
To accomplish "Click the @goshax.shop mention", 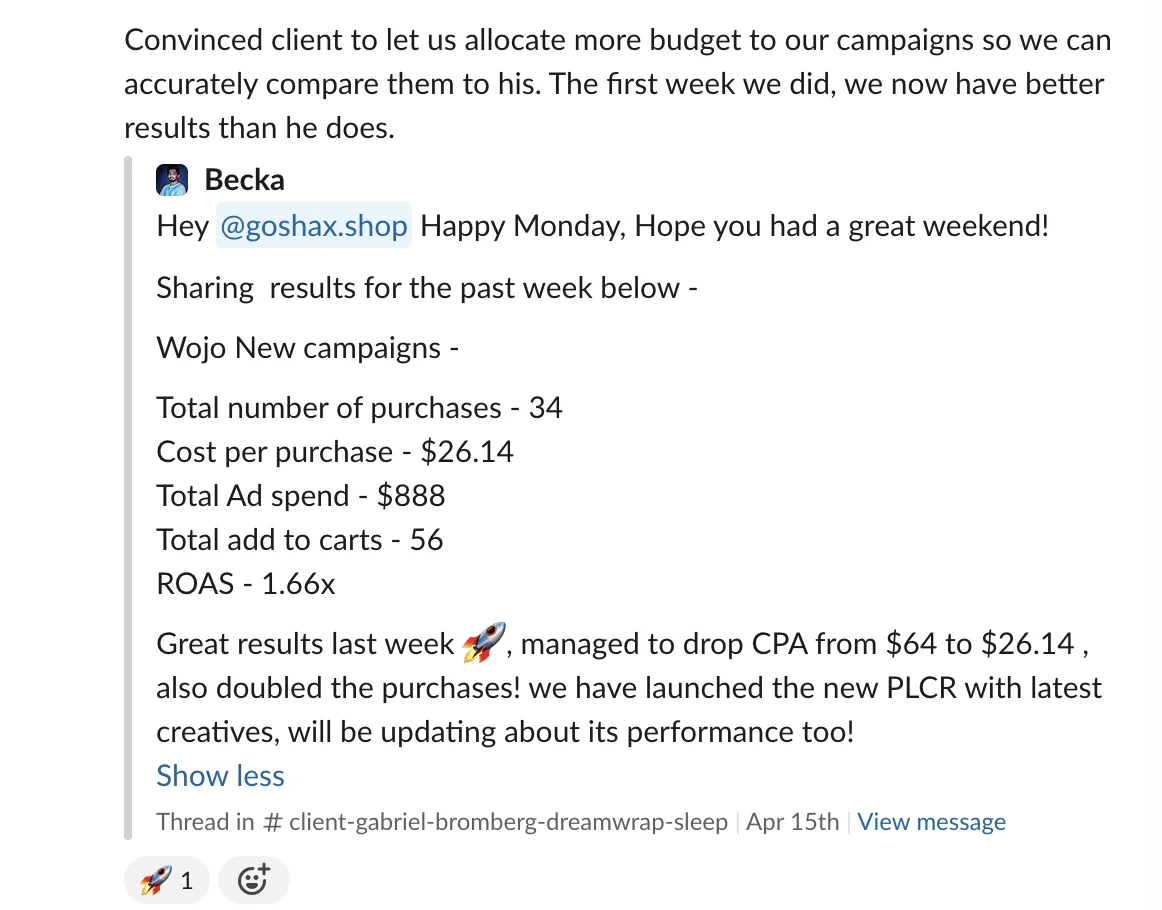I will [313, 225].
